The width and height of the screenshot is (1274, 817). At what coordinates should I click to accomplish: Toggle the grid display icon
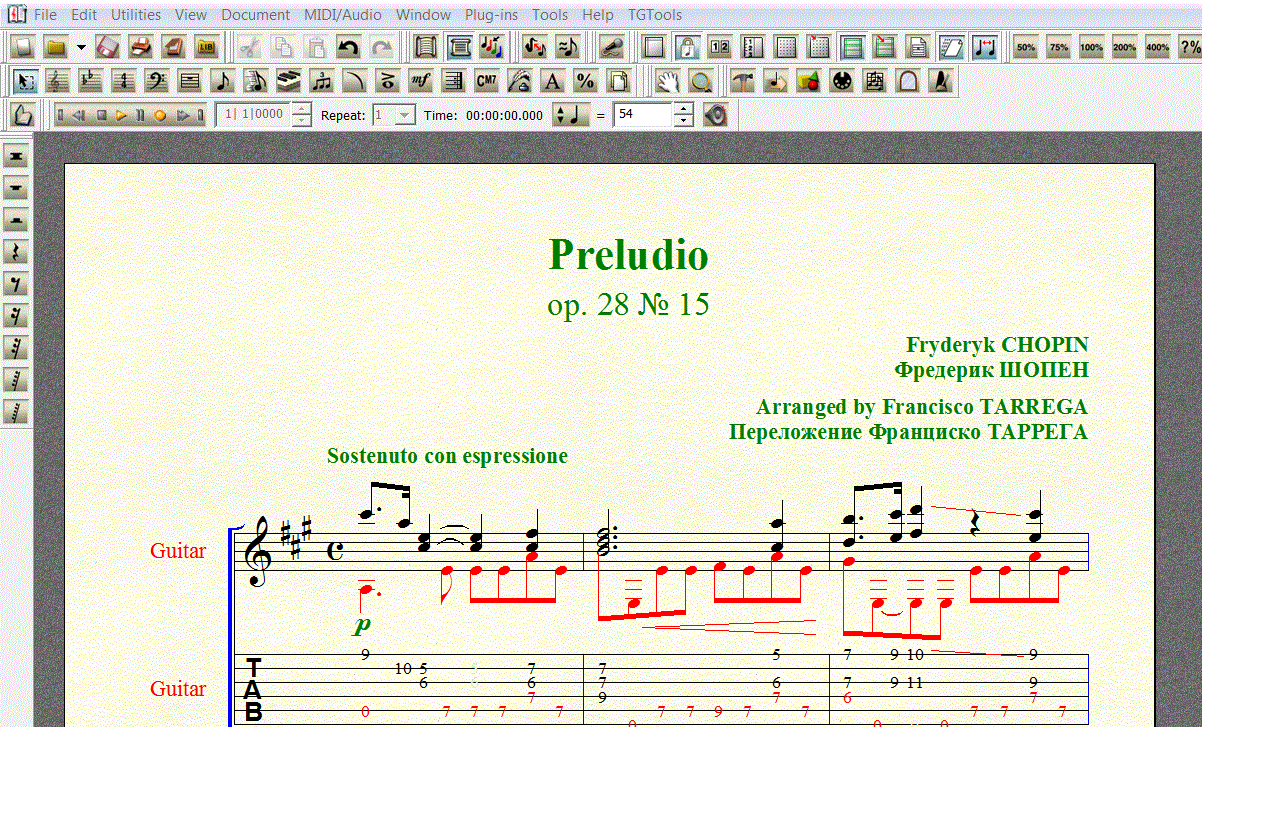(x=786, y=47)
